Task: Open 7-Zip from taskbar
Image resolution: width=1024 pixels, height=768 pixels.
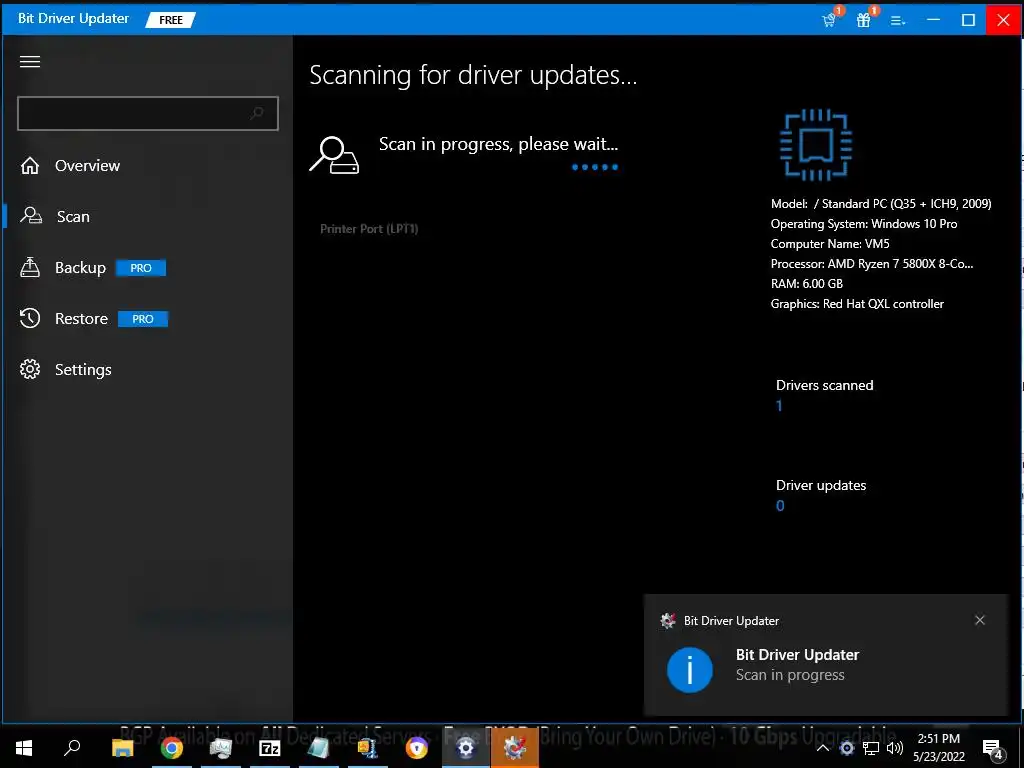Action: pyautogui.click(x=270, y=748)
